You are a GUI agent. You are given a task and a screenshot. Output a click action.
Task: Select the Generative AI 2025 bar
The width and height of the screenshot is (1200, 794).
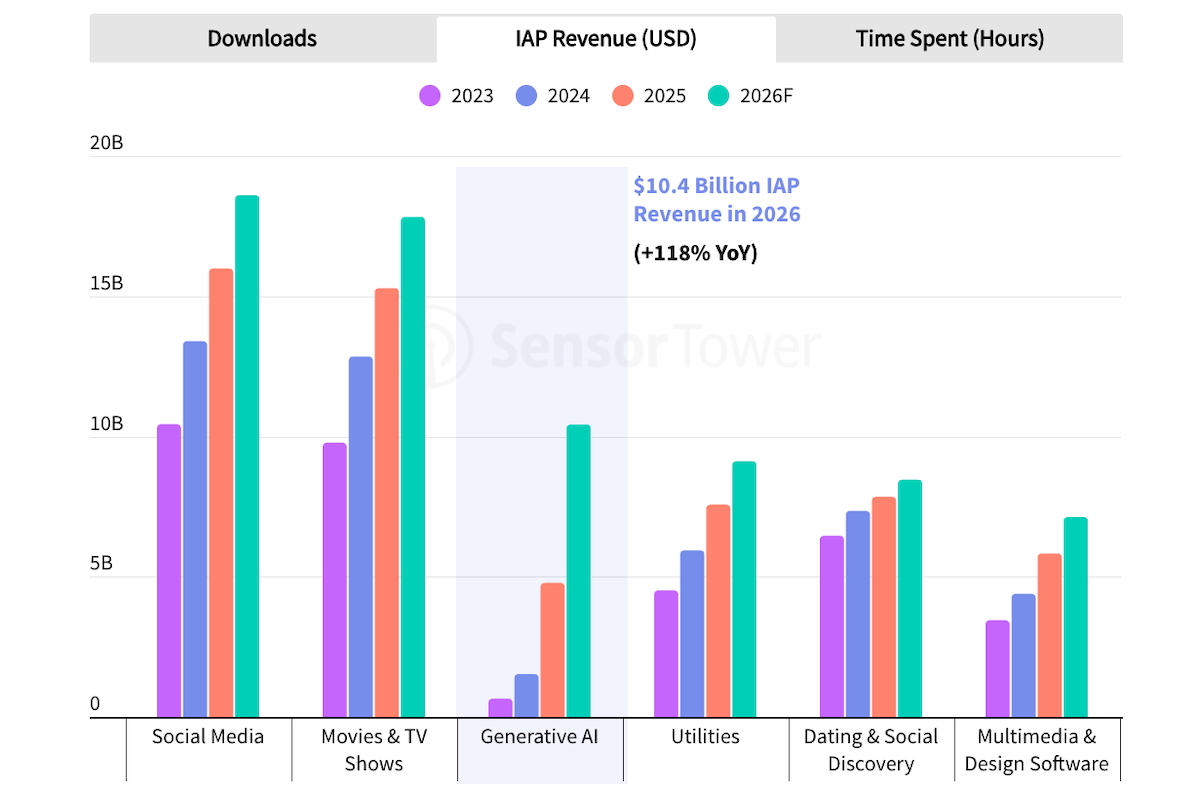(553, 650)
